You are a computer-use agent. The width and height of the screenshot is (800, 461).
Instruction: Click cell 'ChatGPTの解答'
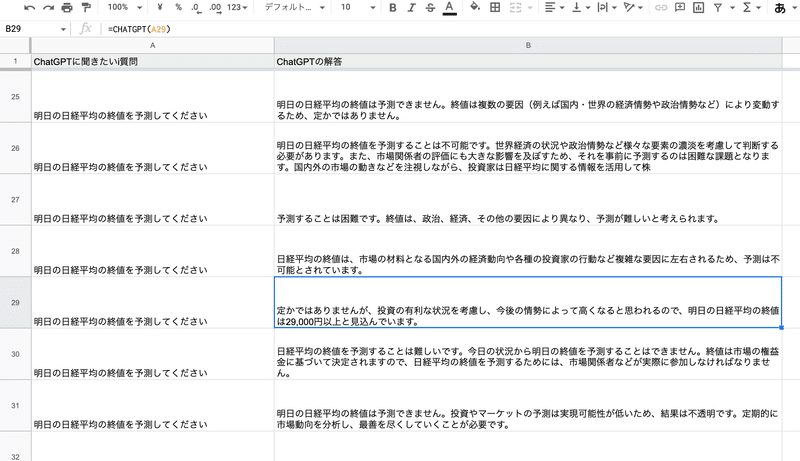pyautogui.click(x=528, y=61)
